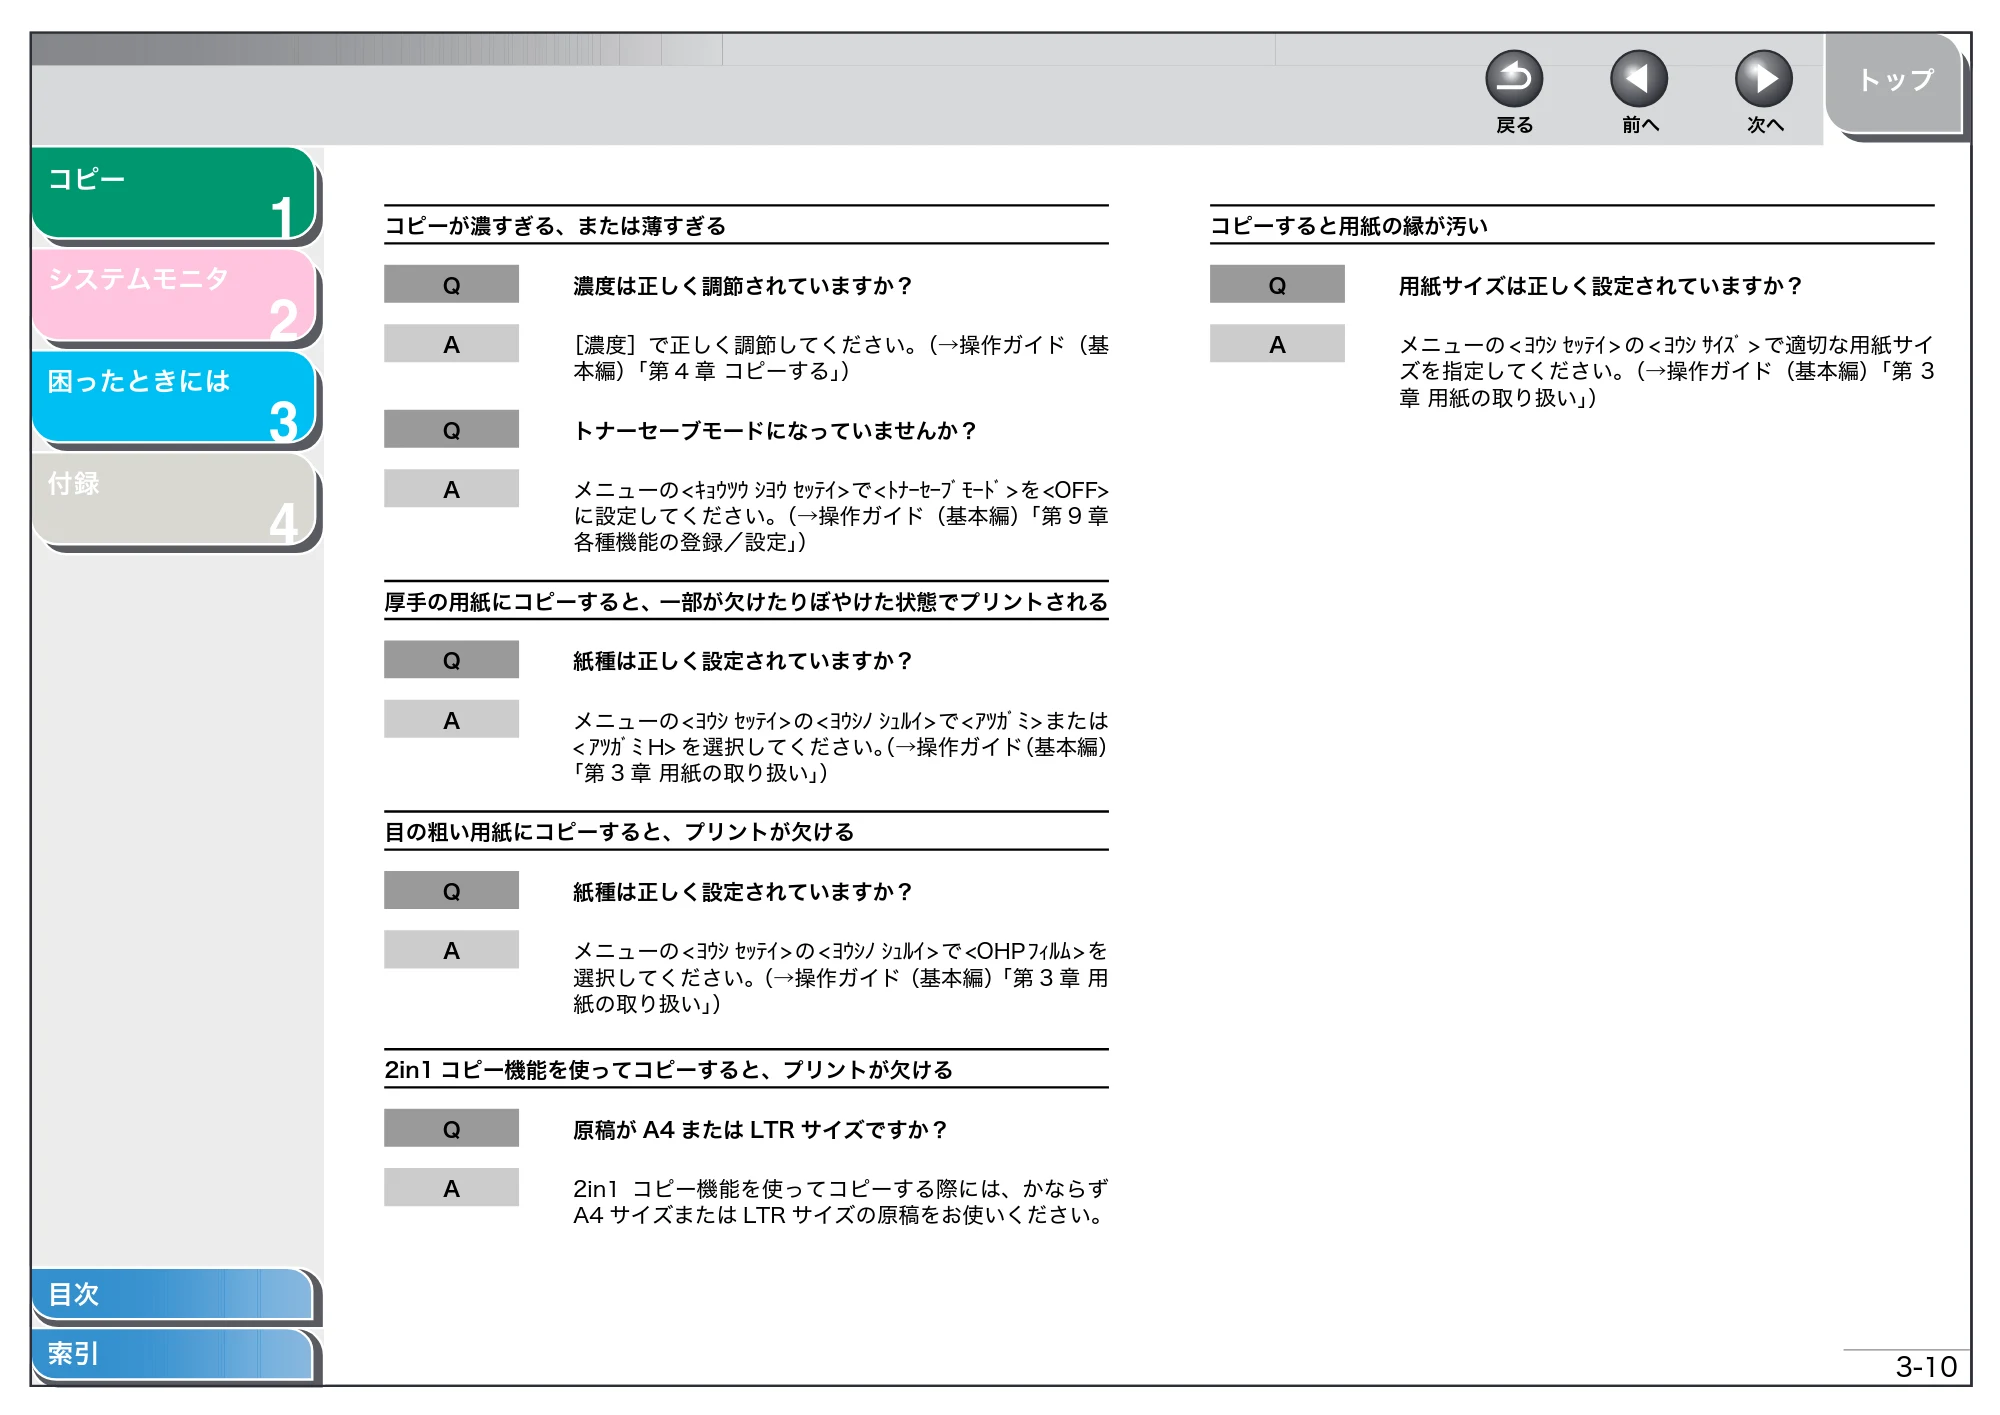Click question 原稿が A4 または LTR サイズですか？
This screenshot has width=2000, height=1415.
click(x=760, y=1130)
